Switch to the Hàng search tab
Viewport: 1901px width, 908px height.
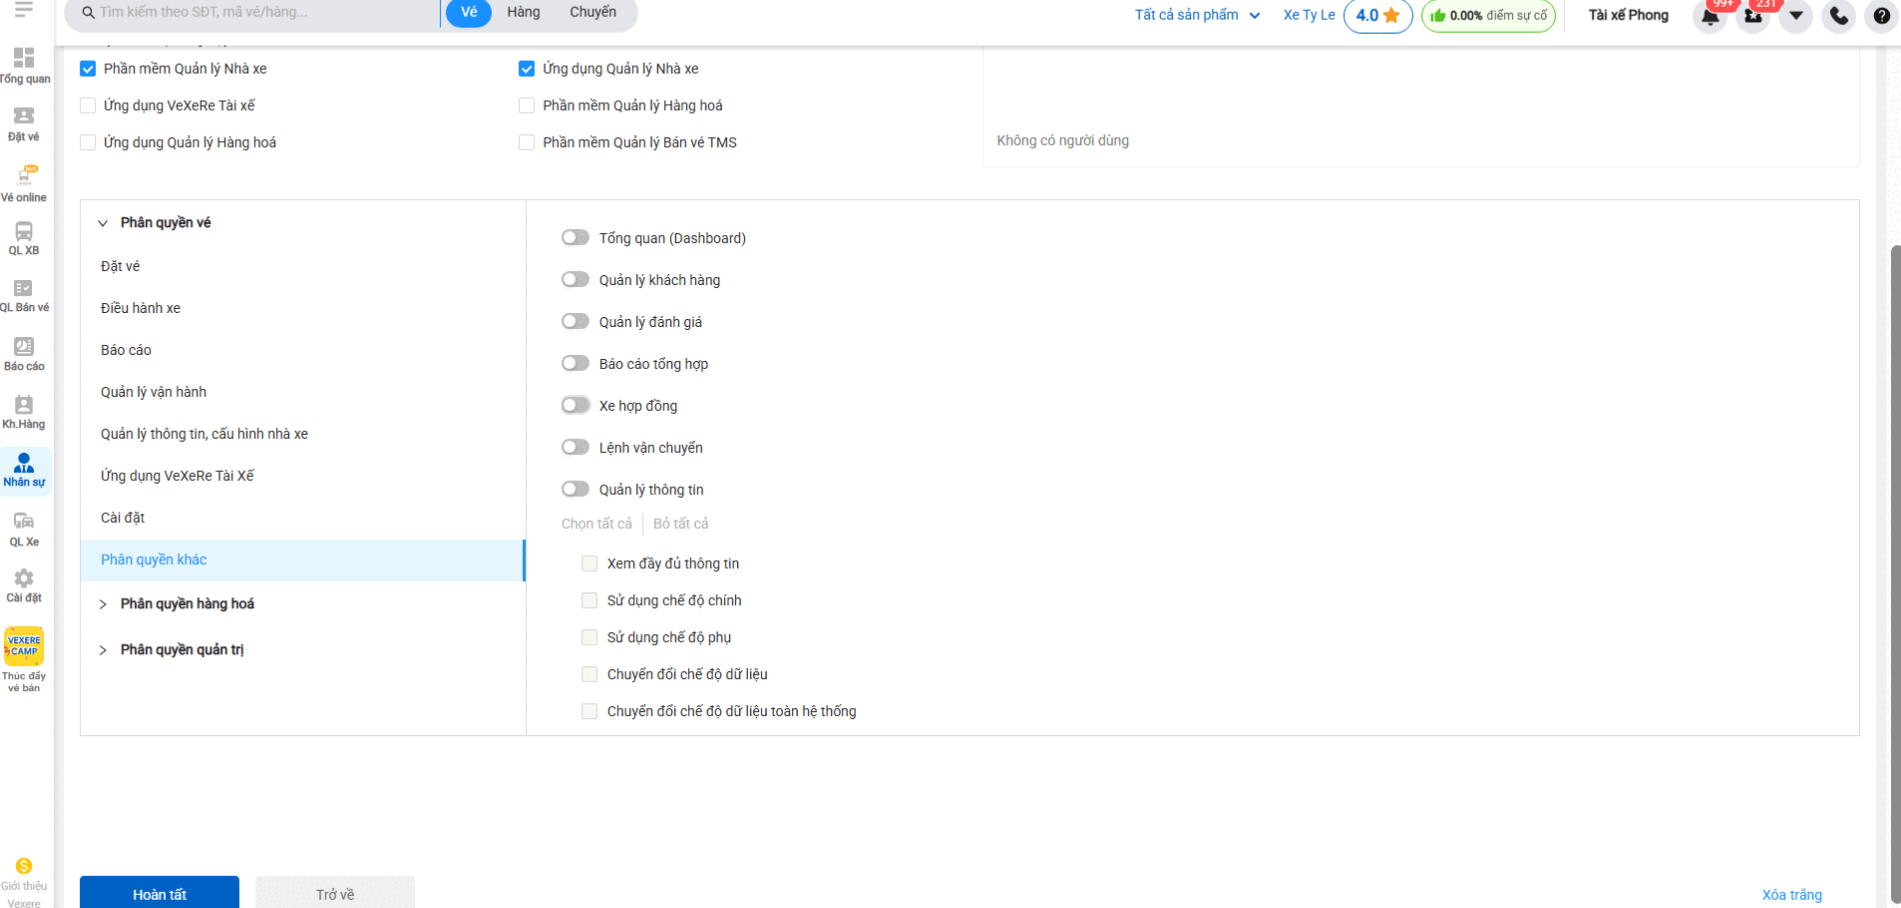[x=523, y=12]
